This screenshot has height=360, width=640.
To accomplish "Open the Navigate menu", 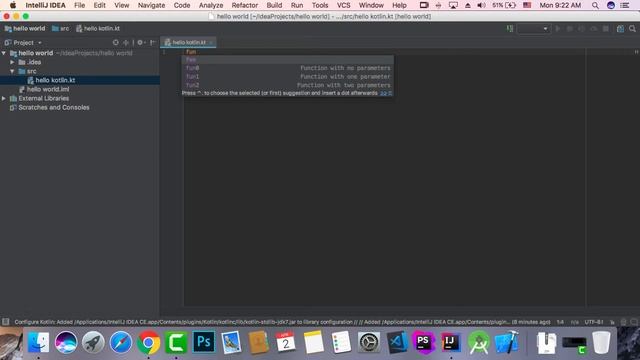I will coord(151,5).
